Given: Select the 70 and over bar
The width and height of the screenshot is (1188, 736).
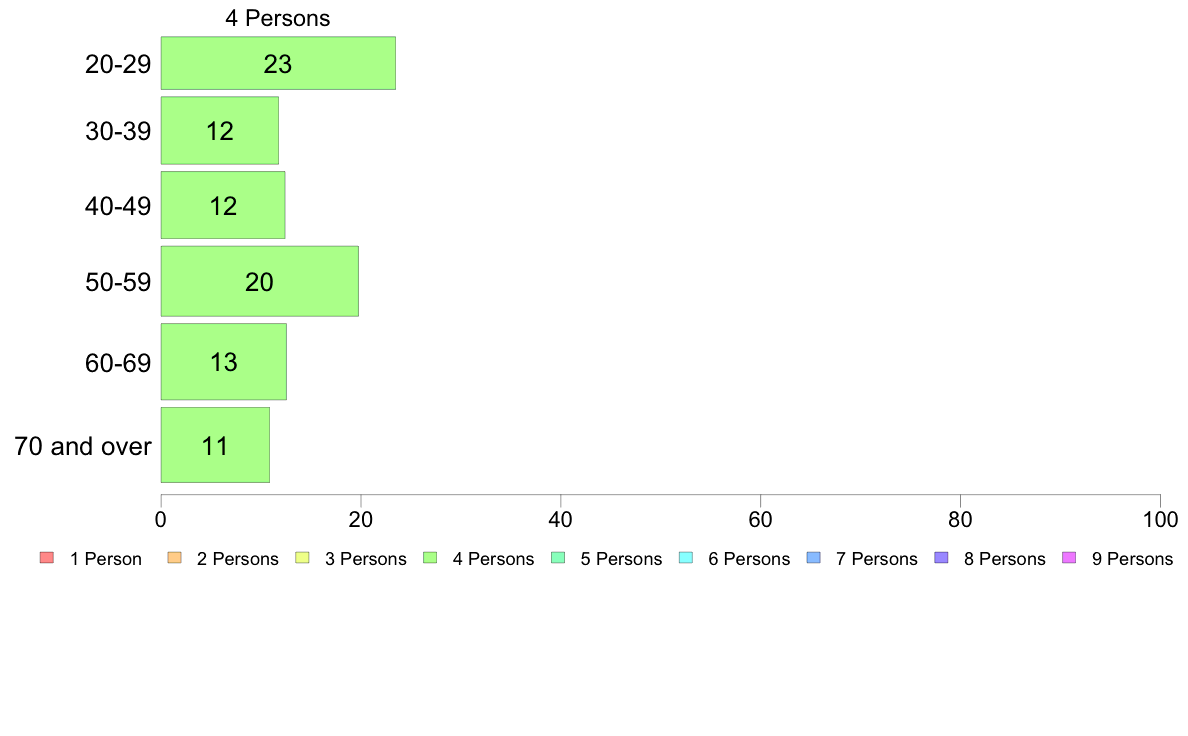Looking at the screenshot, I should pos(215,445).
